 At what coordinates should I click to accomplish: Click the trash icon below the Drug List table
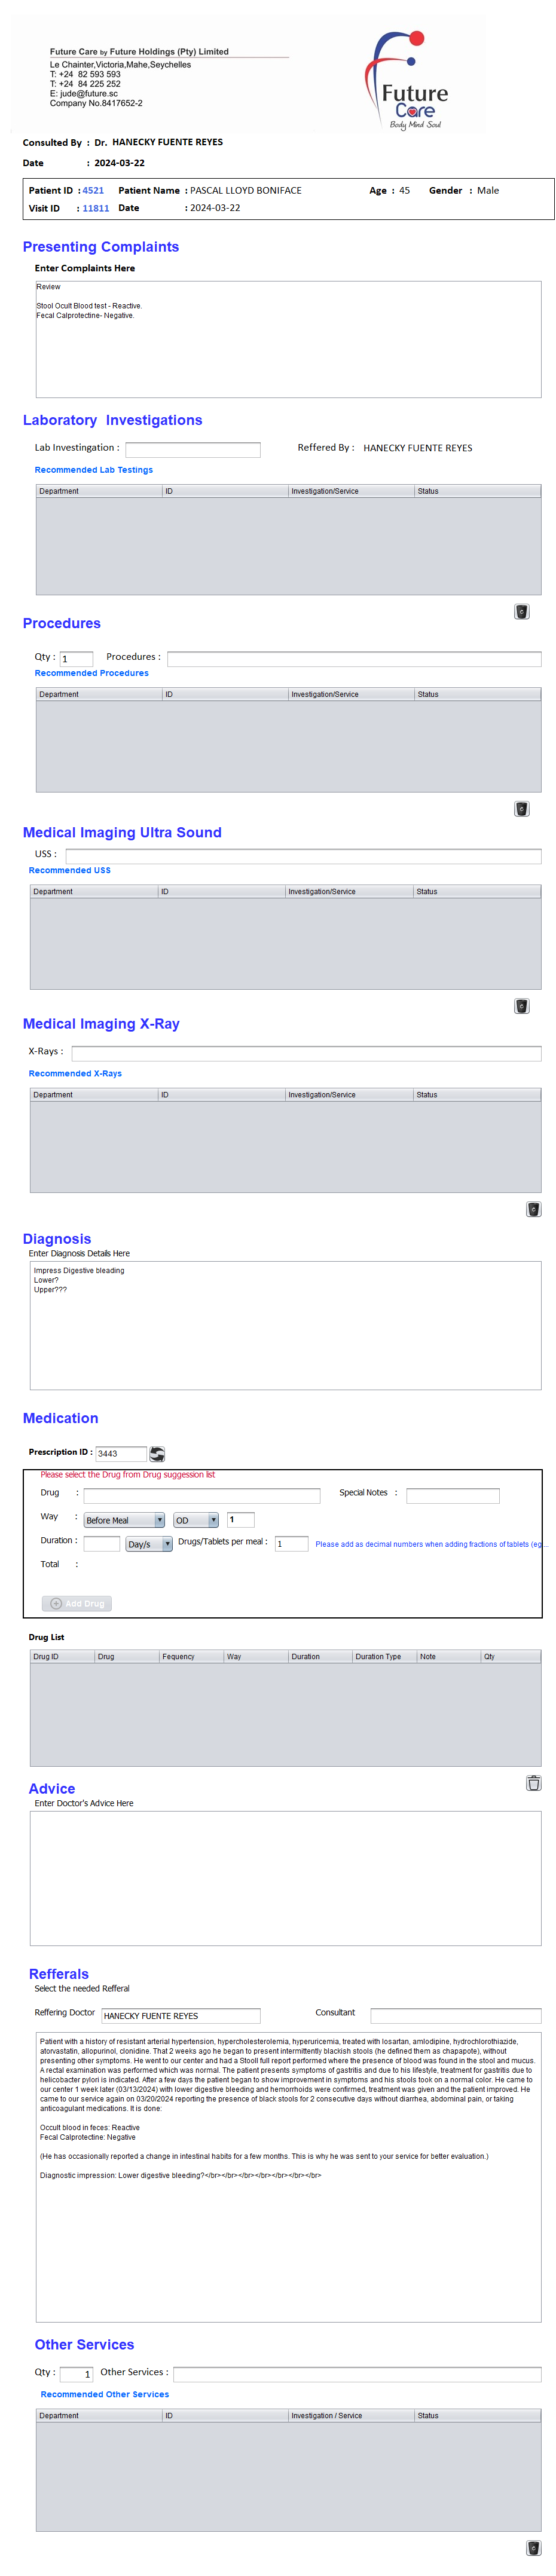533,1782
